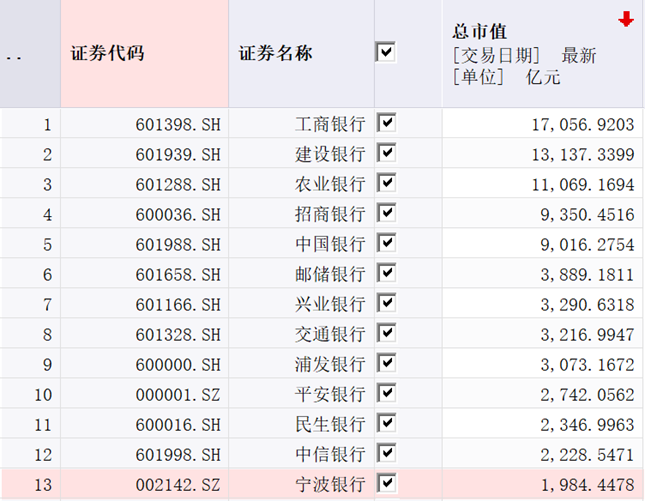Click the name cell 中国银行
The width and height of the screenshot is (645, 501).
click(301, 244)
